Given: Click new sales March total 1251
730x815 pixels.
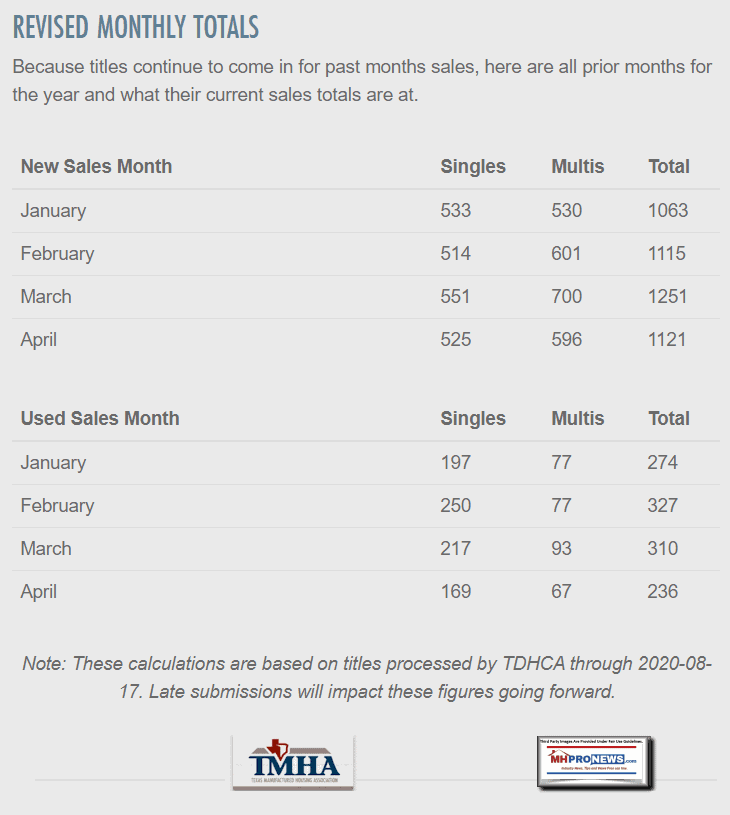Looking at the screenshot, I should pos(667,297).
